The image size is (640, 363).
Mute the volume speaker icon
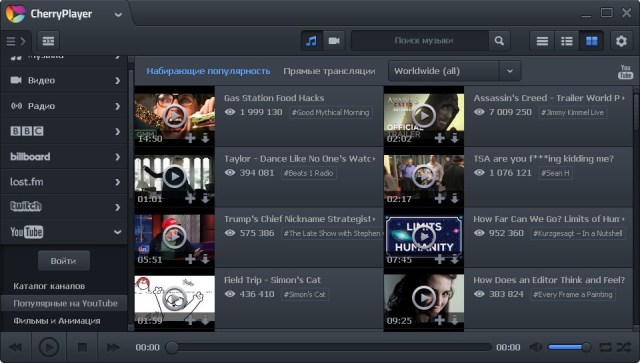[536, 347]
